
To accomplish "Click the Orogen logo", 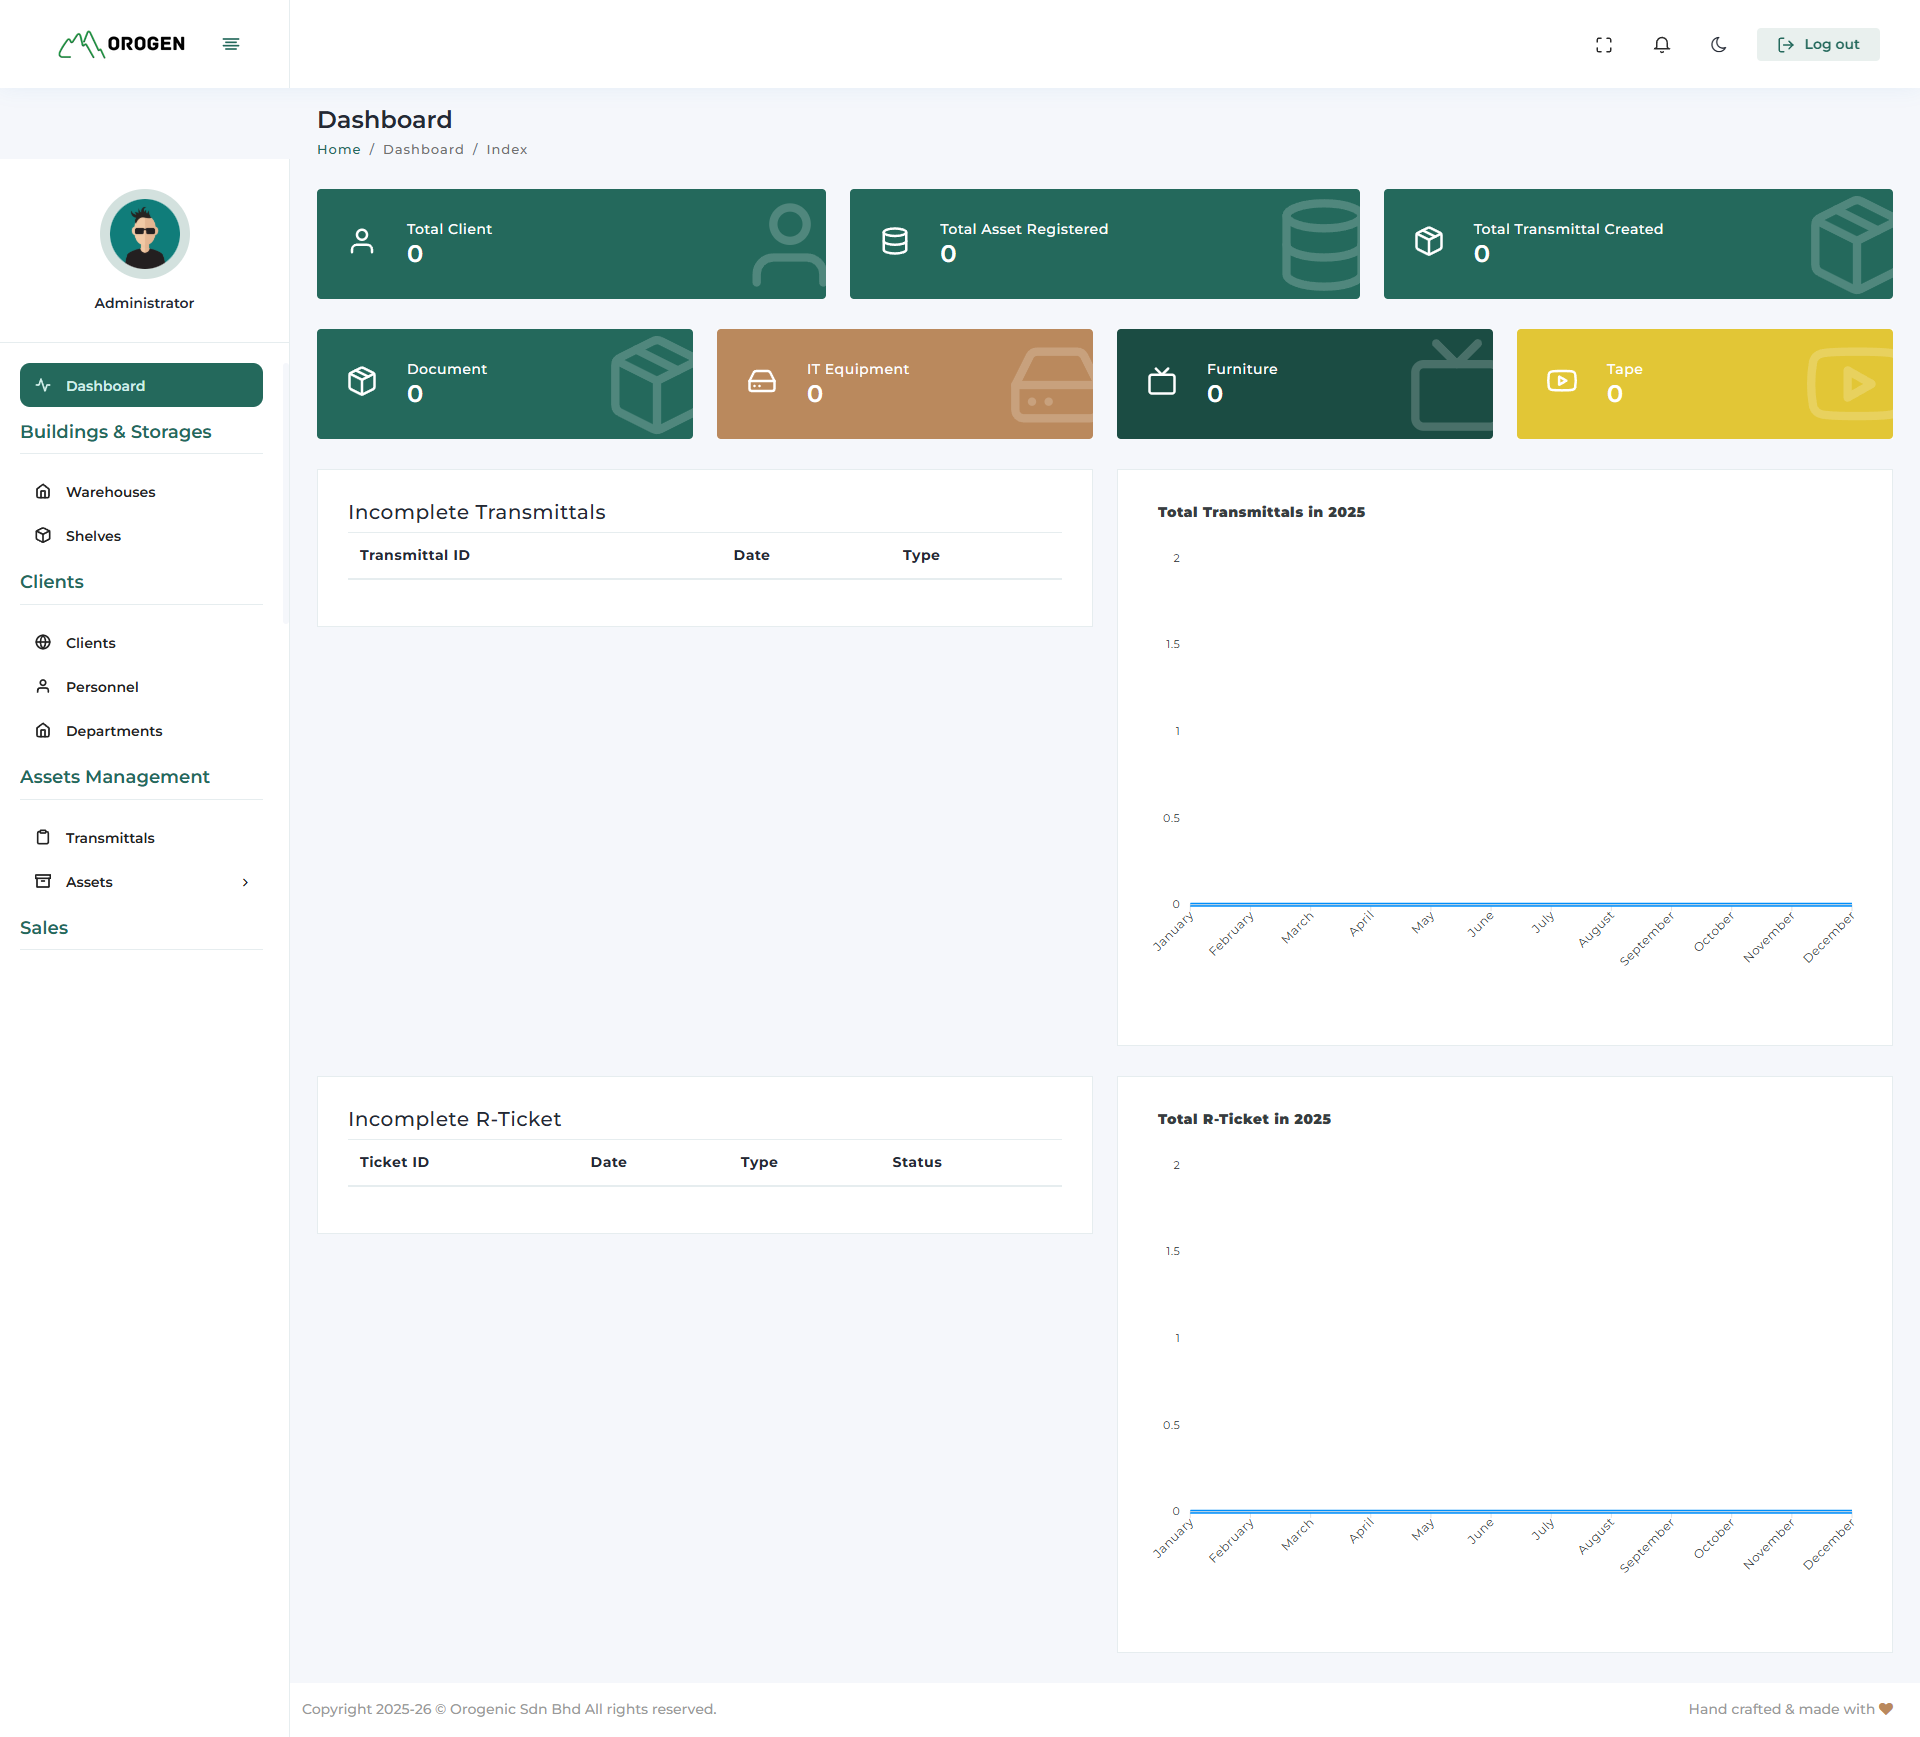I will click(122, 44).
